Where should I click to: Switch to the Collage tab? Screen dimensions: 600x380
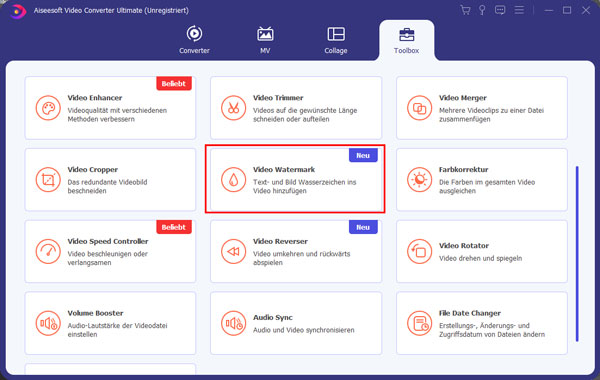336,40
